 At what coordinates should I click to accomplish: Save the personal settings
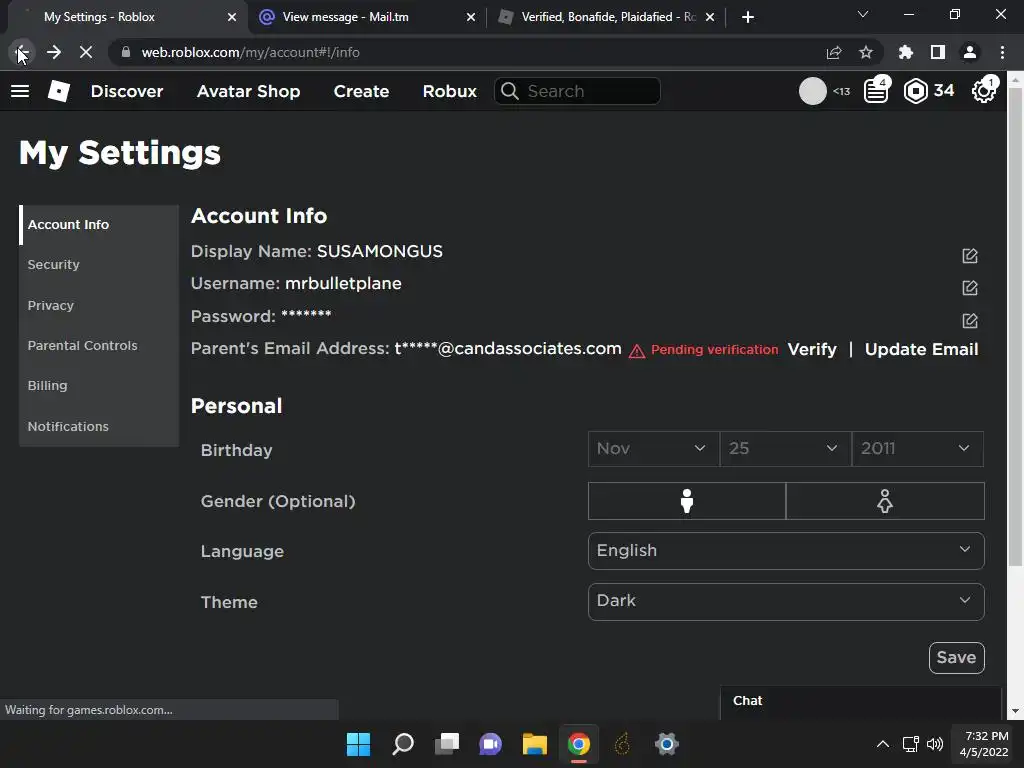click(956, 658)
